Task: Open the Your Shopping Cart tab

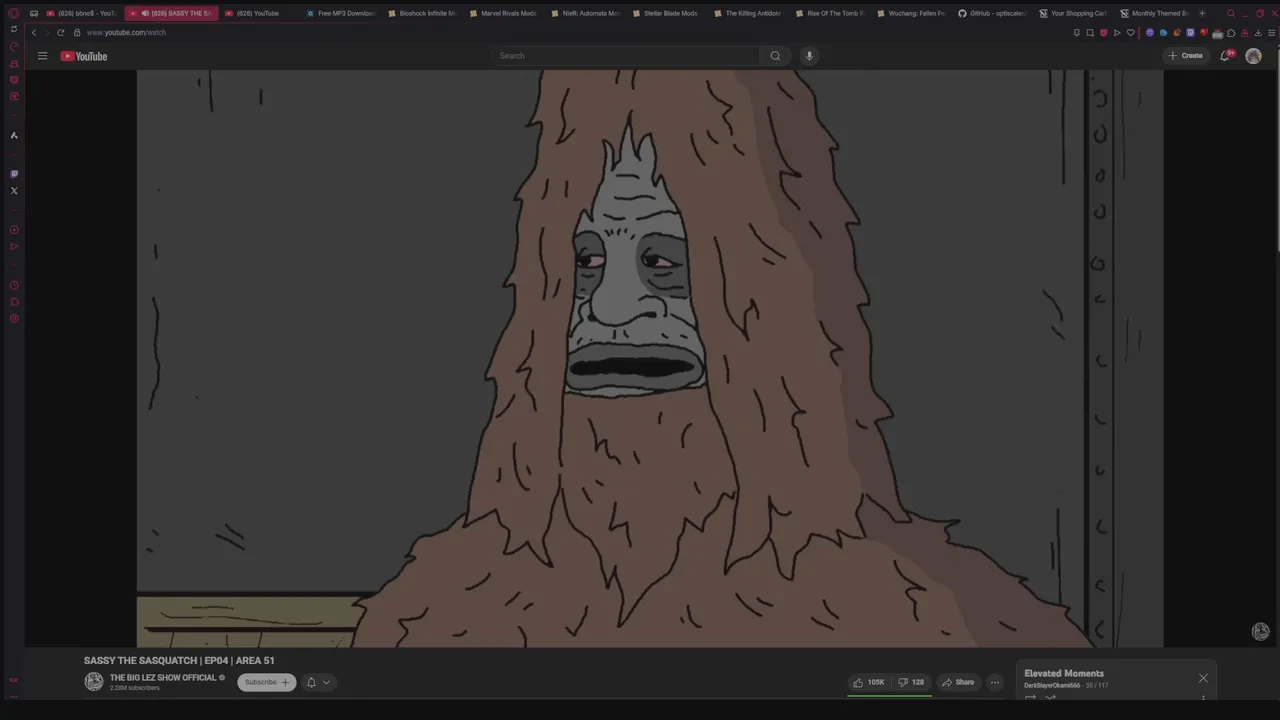Action: point(1073,13)
